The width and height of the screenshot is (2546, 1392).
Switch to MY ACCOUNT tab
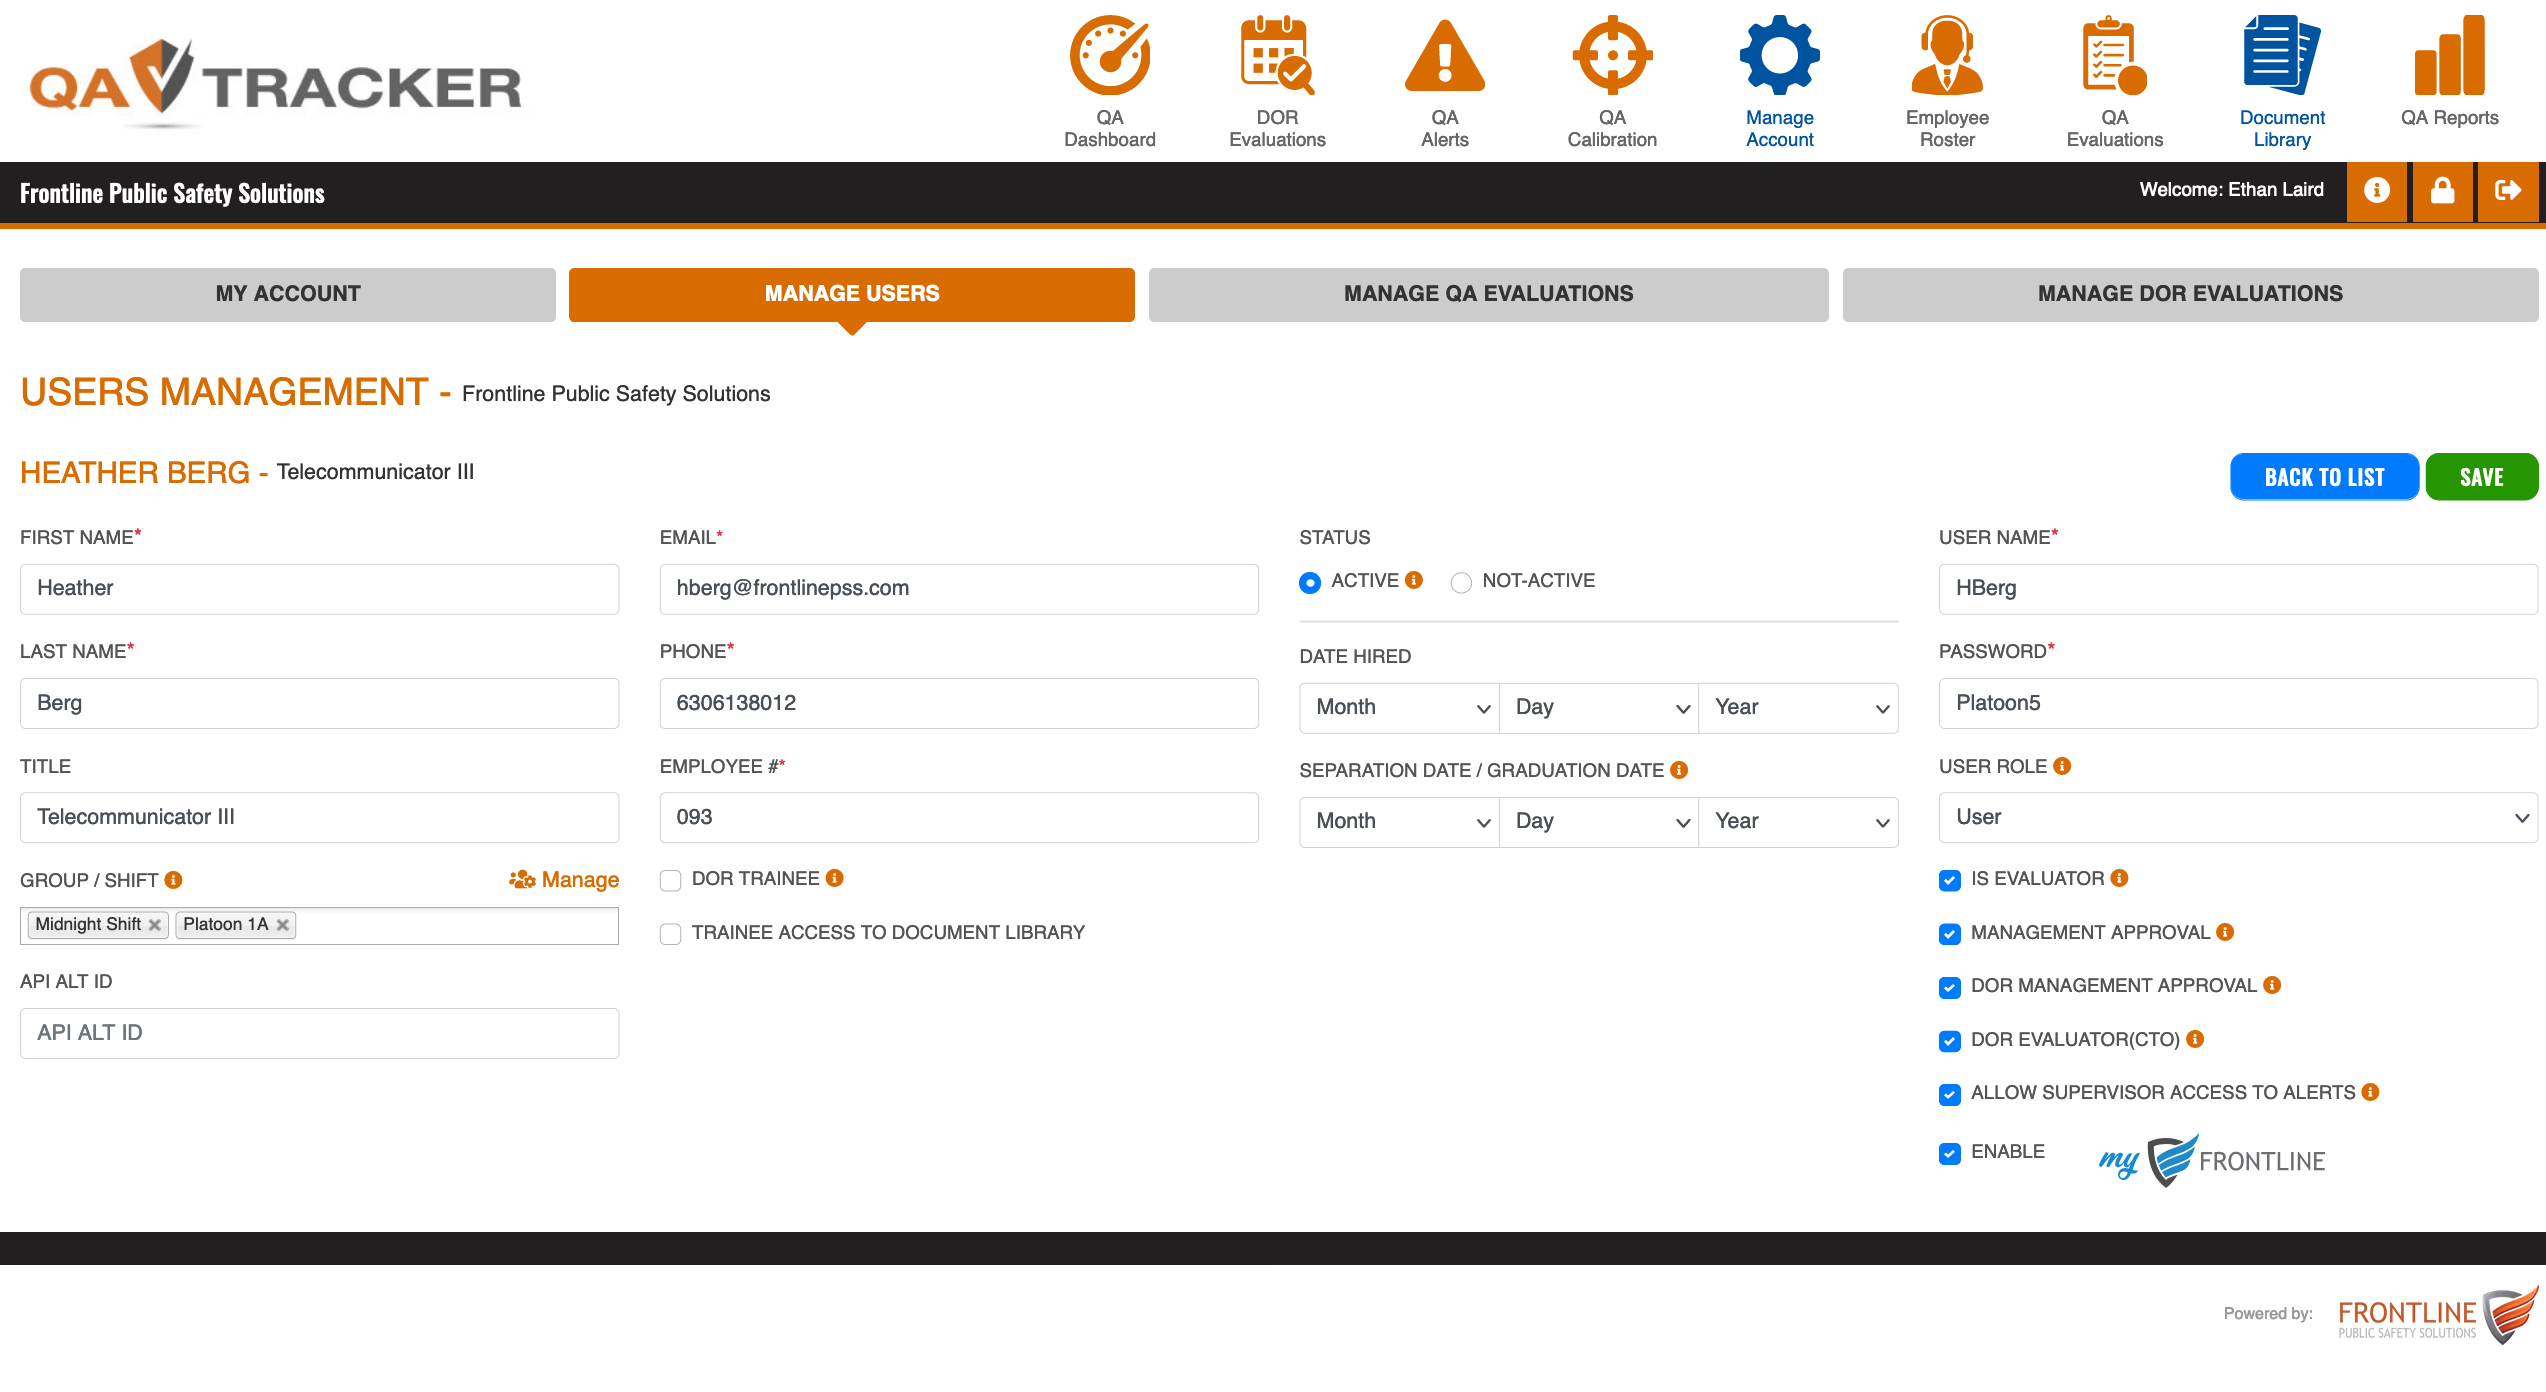click(x=288, y=294)
